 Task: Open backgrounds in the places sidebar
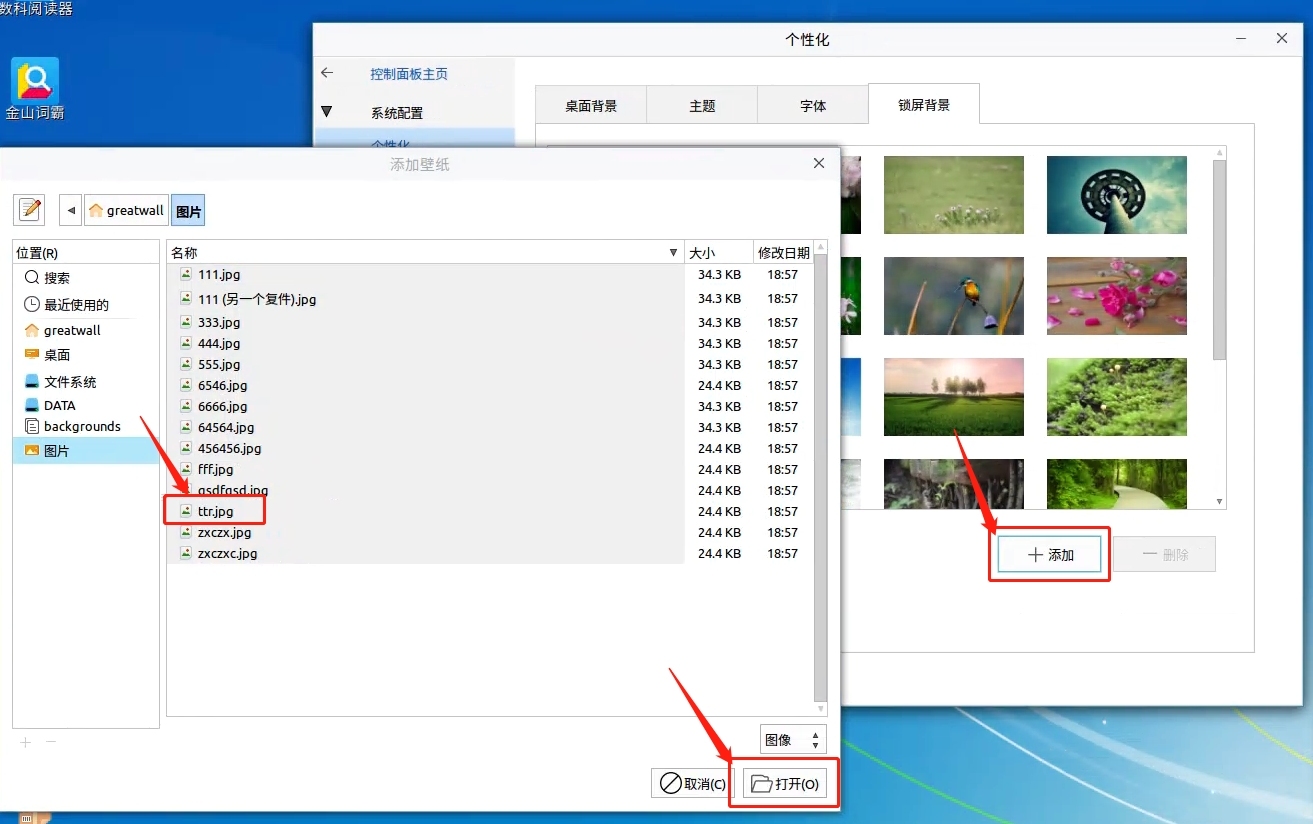tap(86, 426)
